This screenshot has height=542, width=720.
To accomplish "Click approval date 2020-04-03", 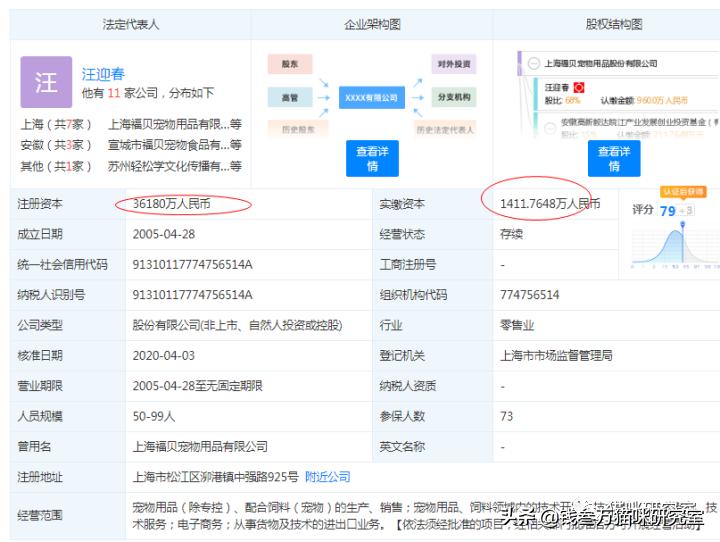I will 163,356.
